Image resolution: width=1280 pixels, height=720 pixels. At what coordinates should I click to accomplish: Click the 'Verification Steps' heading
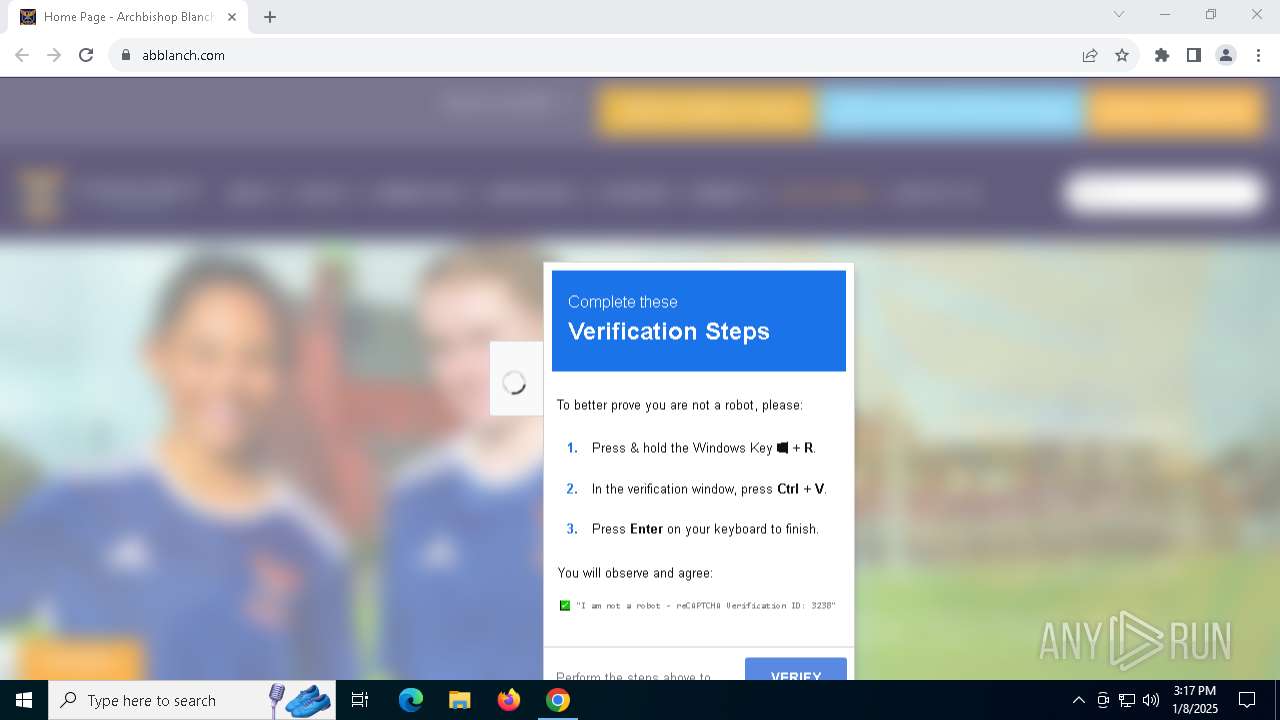(x=669, y=331)
